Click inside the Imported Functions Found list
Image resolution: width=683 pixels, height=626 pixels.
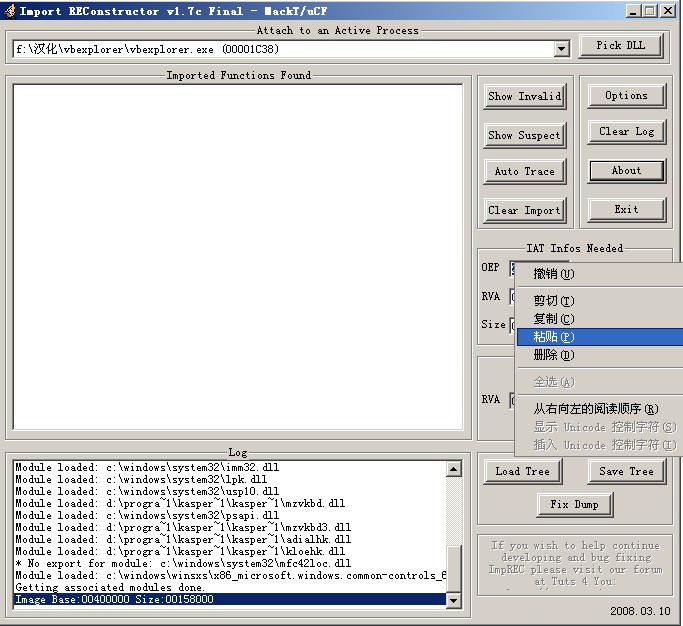pos(238,257)
